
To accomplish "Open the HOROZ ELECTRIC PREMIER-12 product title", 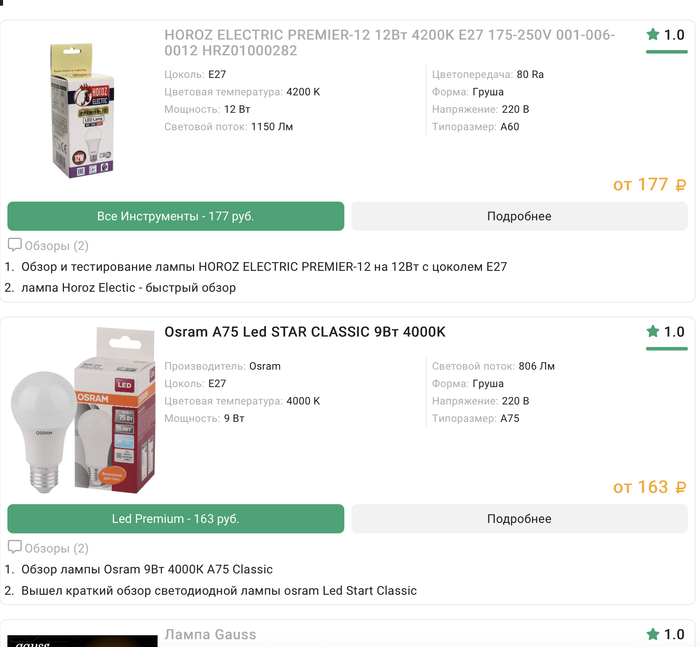I will pyautogui.click(x=390, y=43).
